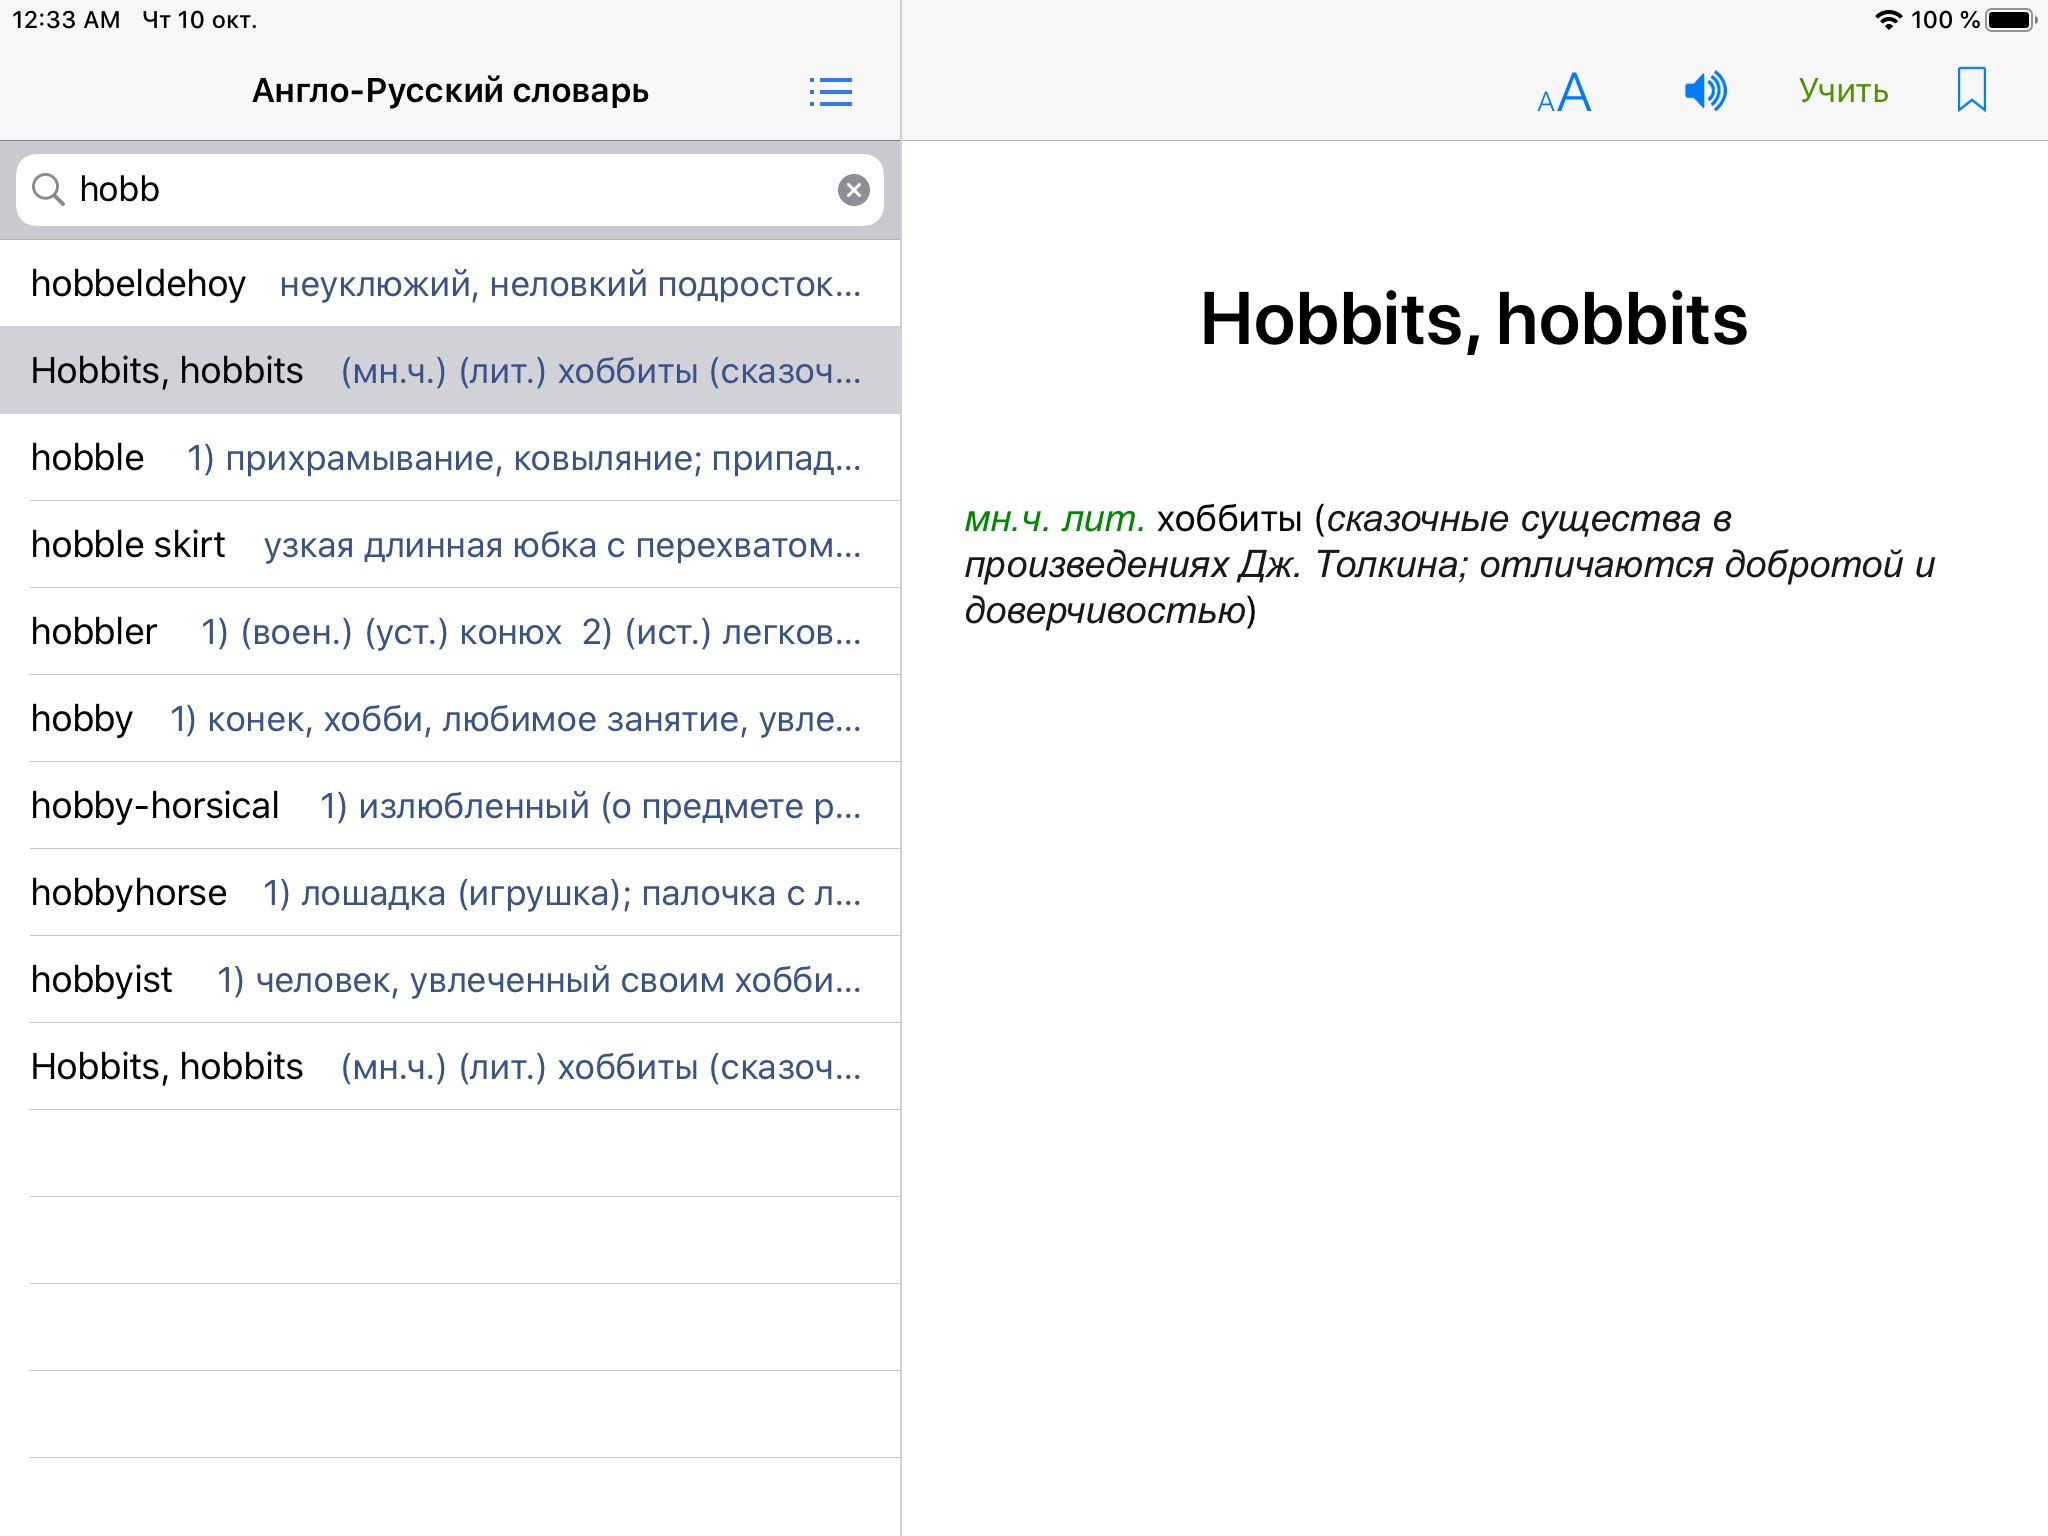Check the Wi-Fi status icon
Viewport: 2048px width, 1536px height.
[1887, 20]
